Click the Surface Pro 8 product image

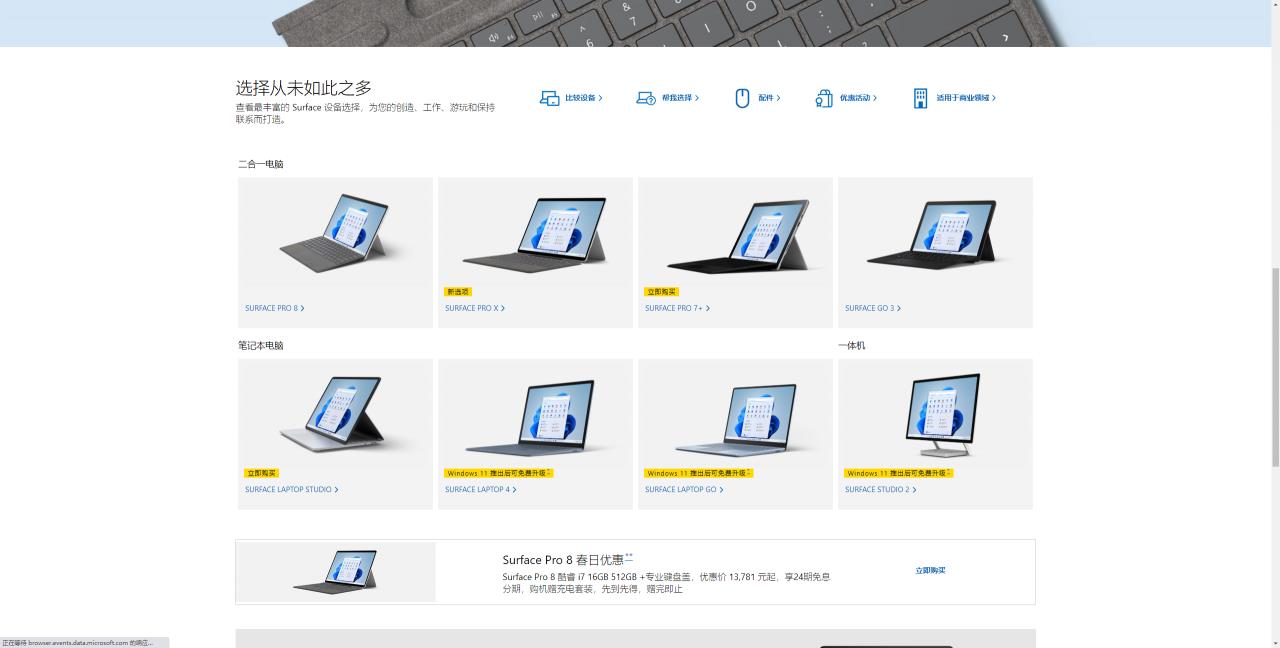click(x=335, y=233)
